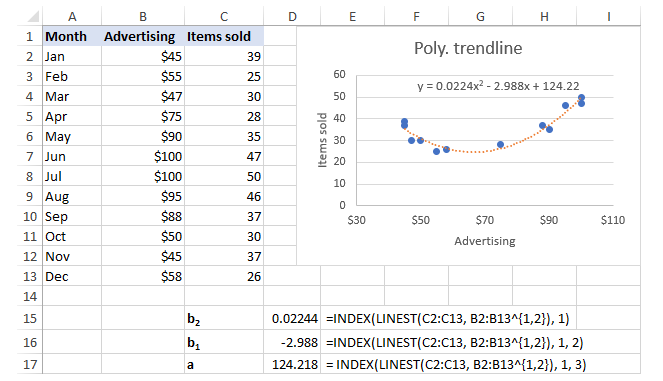Click the $70 horizontal axis label
This screenshot has height=381, width=663.
485,220
